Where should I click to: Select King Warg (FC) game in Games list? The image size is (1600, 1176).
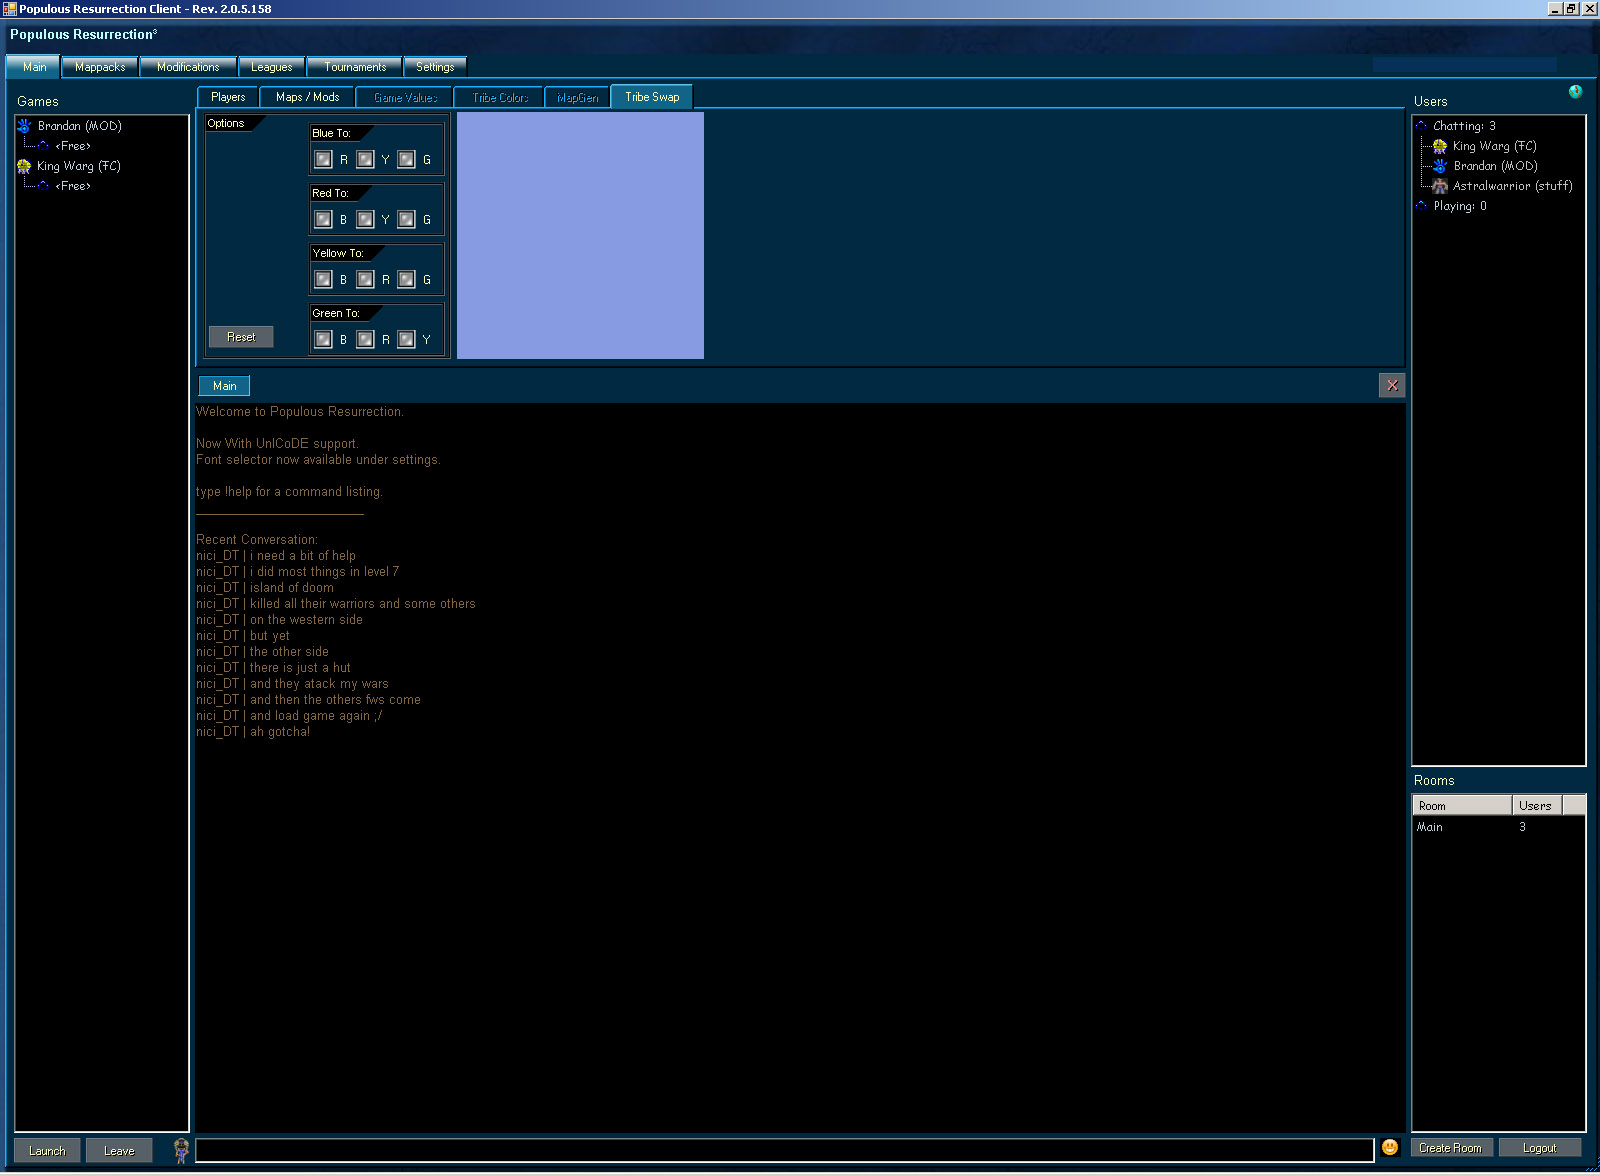tap(79, 166)
